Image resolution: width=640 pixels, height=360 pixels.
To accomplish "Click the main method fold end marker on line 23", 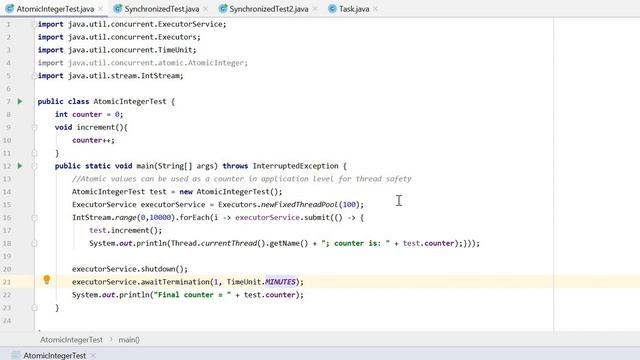I will 34,308.
